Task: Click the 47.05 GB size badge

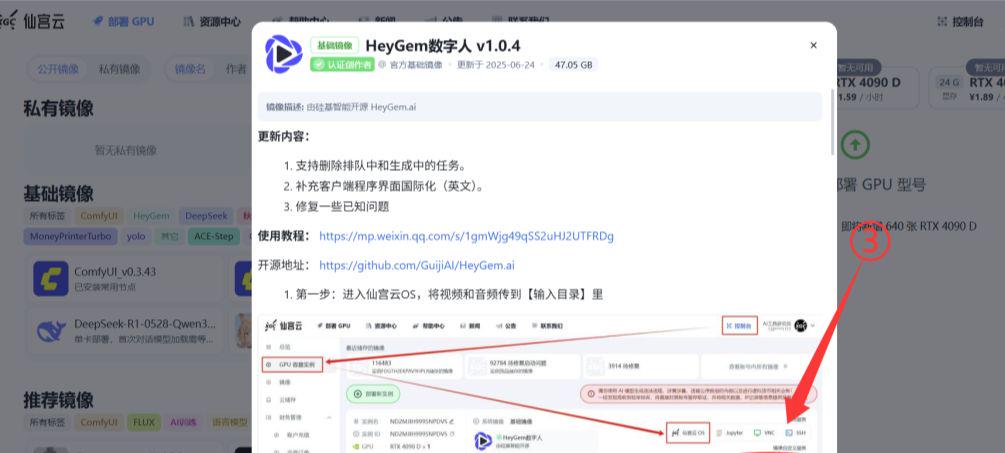Action: [x=573, y=65]
